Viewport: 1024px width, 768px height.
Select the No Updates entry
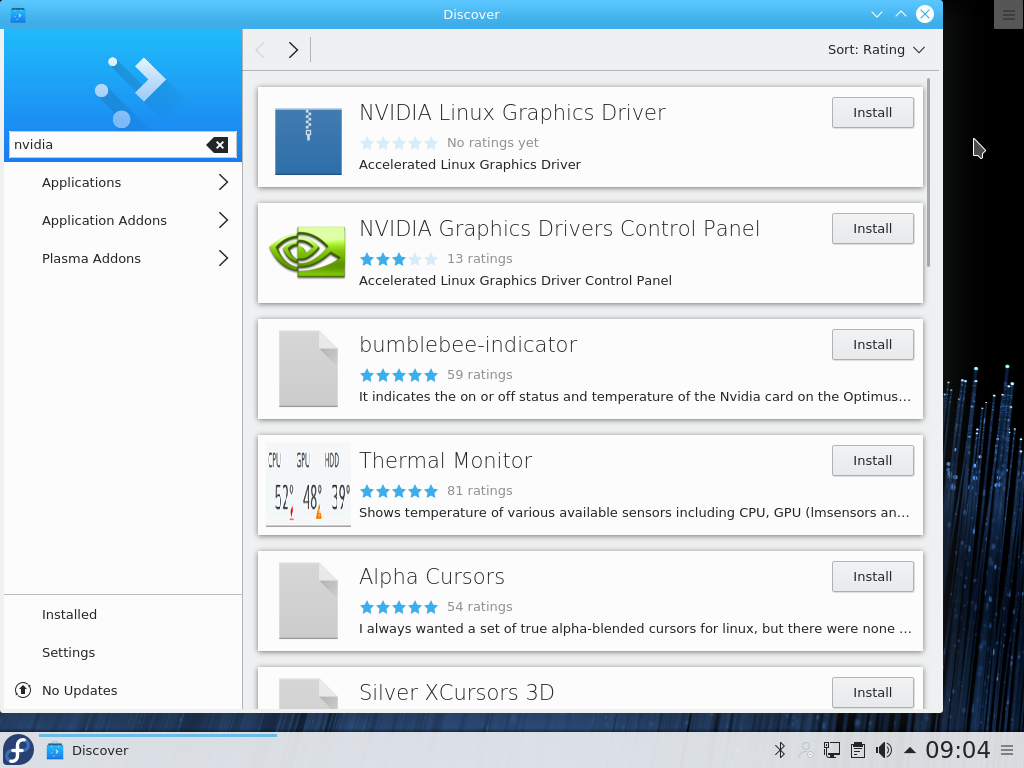(123, 690)
